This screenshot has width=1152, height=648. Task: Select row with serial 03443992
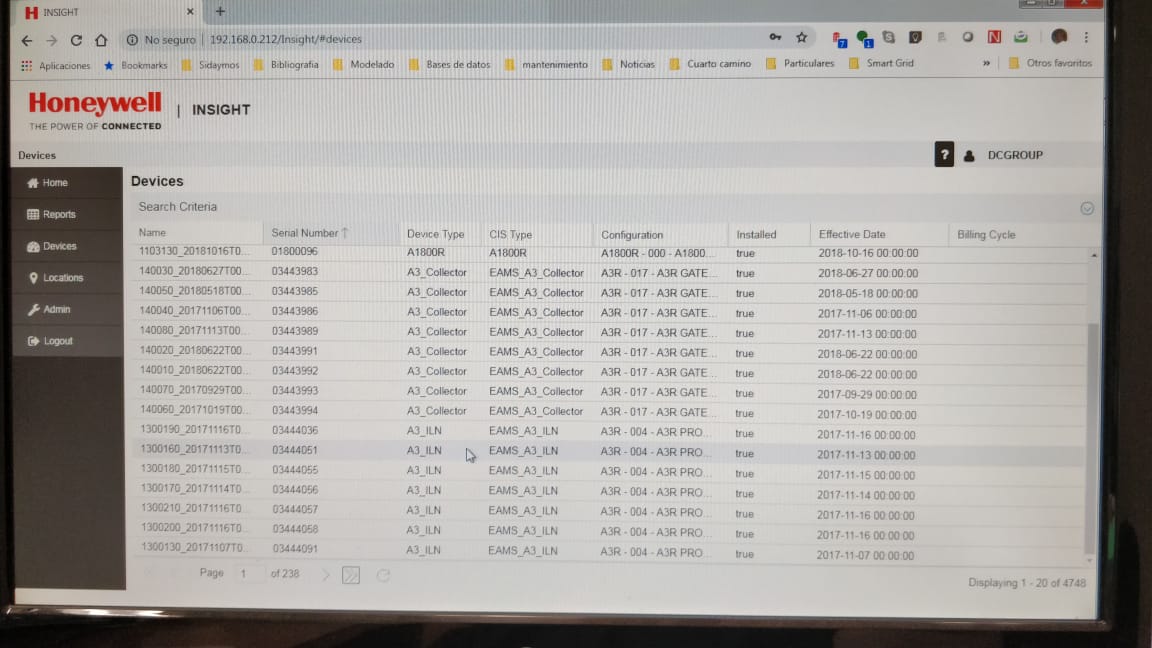point(609,372)
